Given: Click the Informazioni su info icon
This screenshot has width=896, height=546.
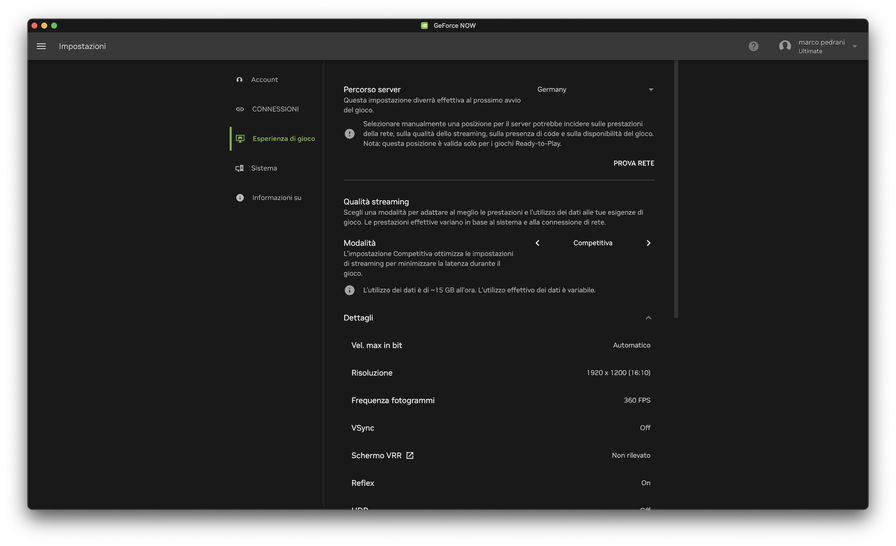Looking at the screenshot, I should coord(240,198).
